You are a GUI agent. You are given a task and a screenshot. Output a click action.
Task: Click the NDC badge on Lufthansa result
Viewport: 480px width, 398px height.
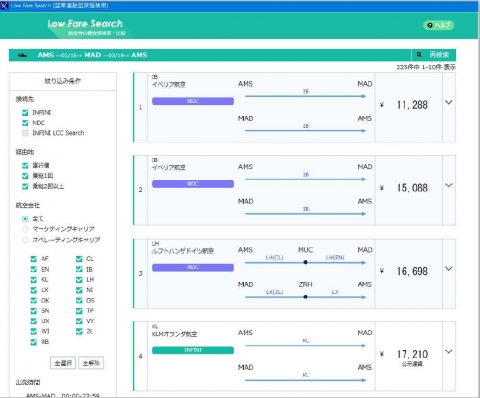(193, 267)
